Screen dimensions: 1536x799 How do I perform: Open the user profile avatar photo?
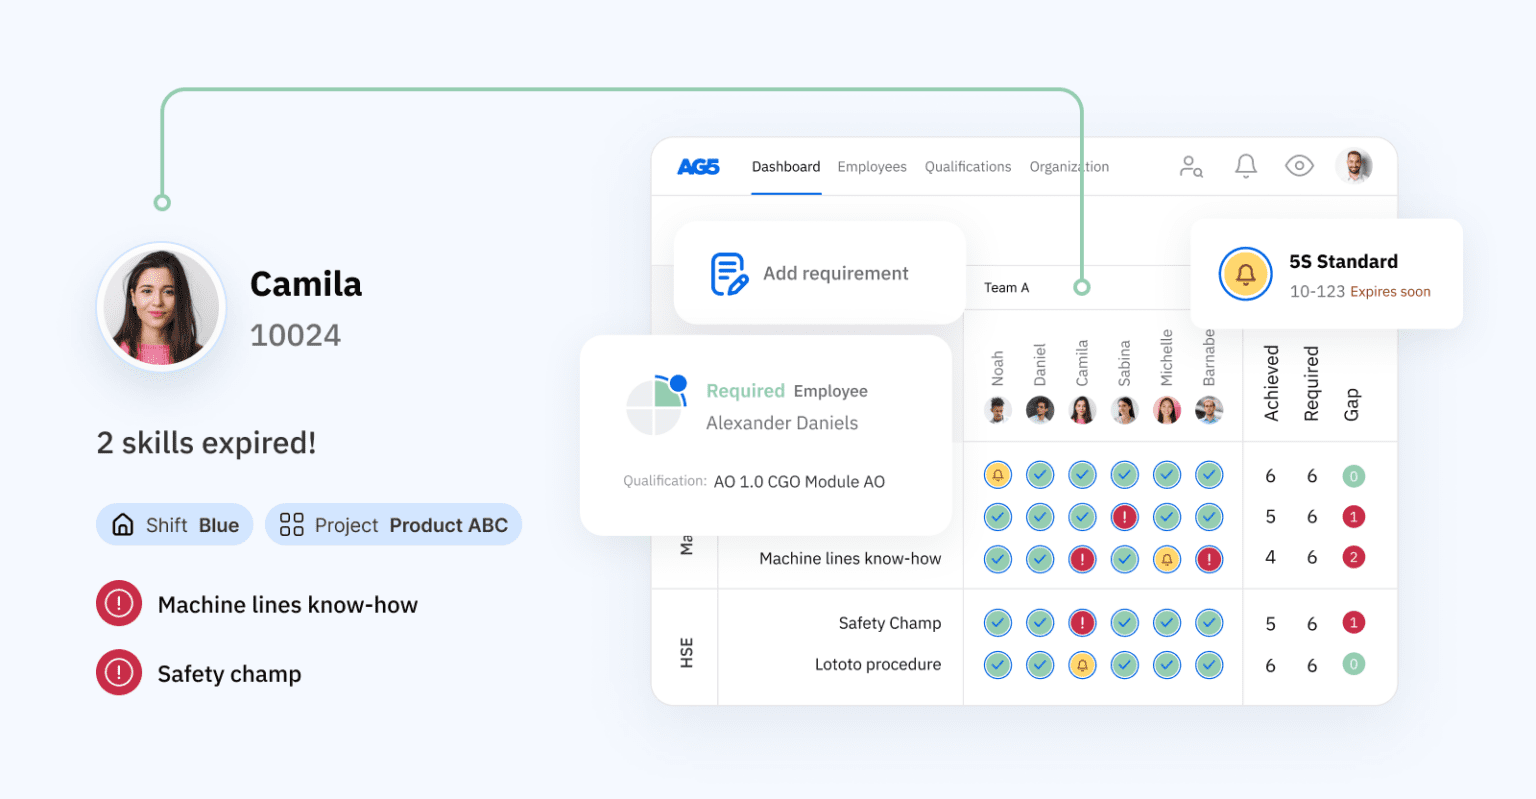coord(1354,167)
